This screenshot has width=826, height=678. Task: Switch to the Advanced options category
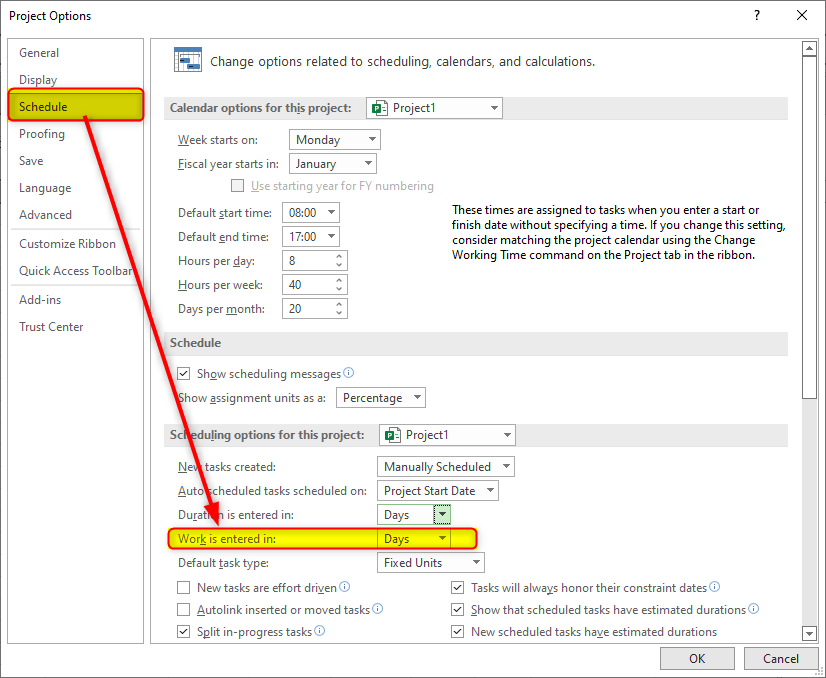click(45, 215)
